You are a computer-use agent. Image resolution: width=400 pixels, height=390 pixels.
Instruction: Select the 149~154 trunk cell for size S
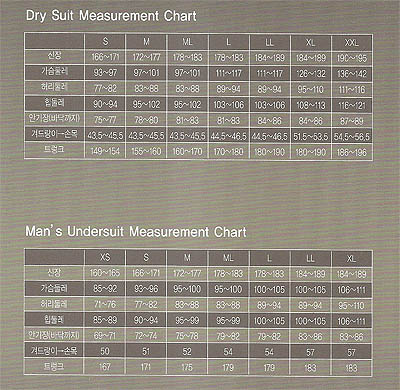[x=105, y=151]
